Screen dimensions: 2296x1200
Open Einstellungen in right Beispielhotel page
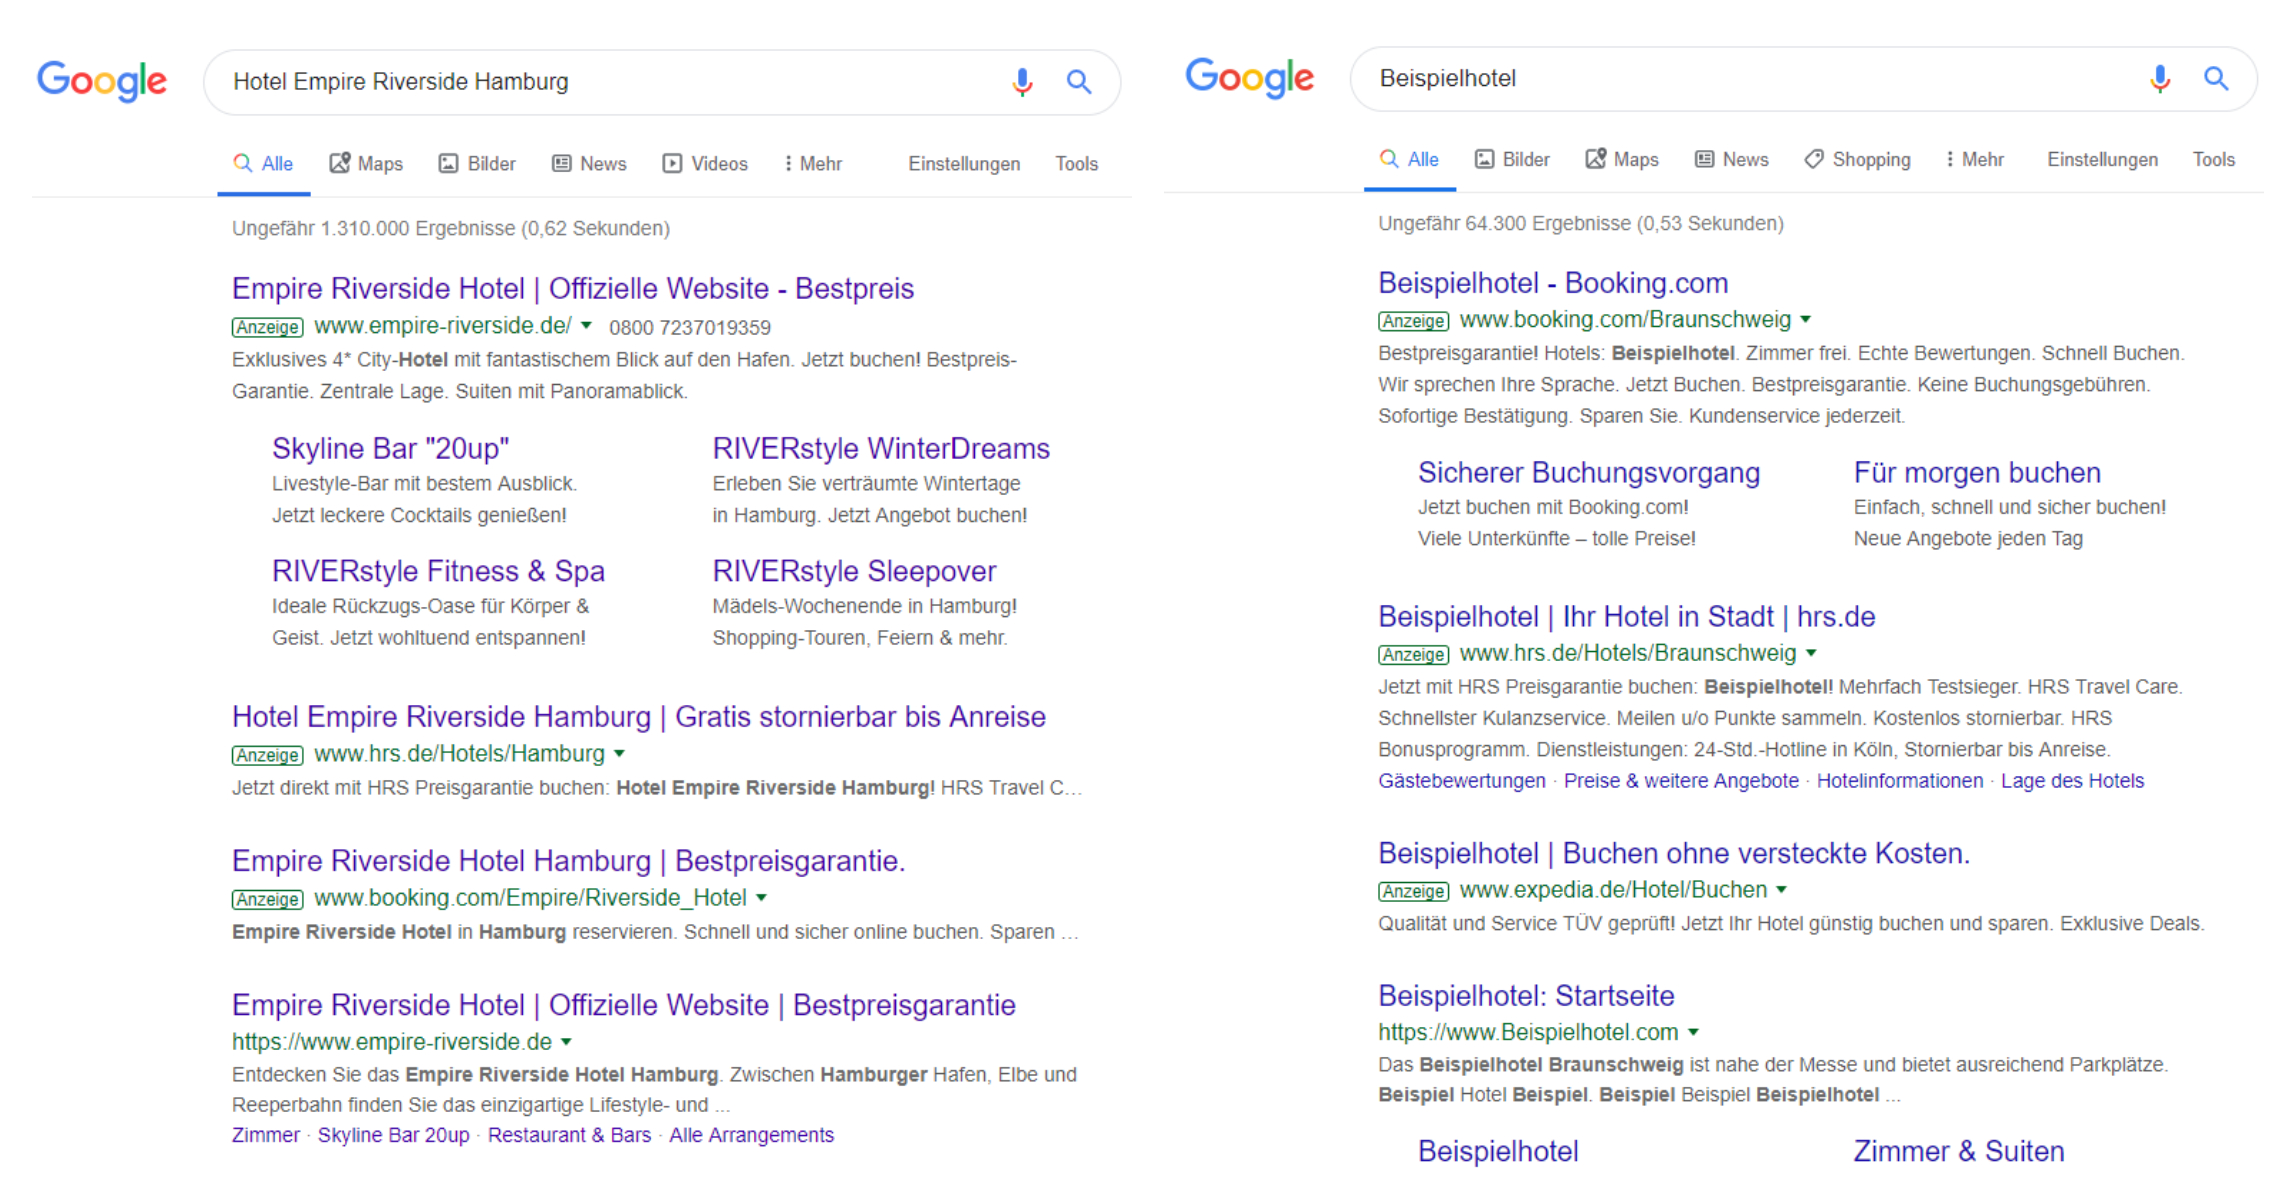pyautogui.click(x=2102, y=159)
